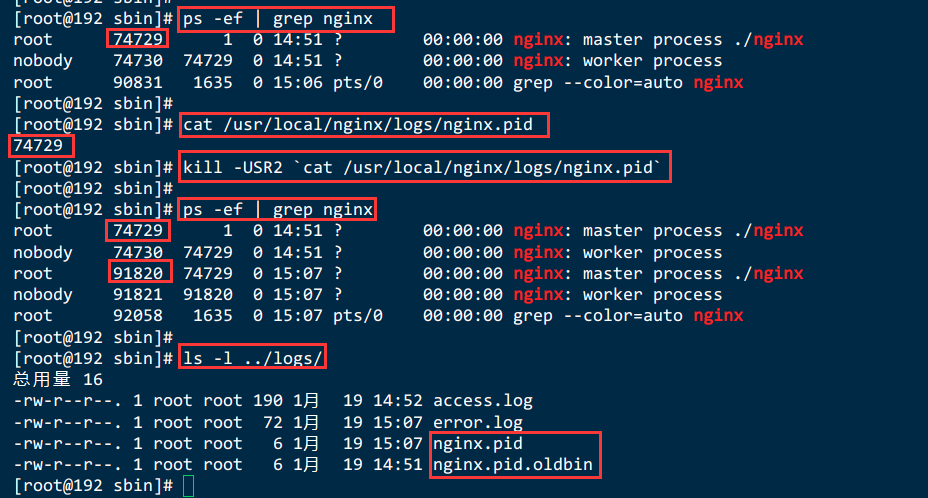This screenshot has height=498, width=928.
Task: Click worker PID 74730 in first listing
Action: point(138,61)
